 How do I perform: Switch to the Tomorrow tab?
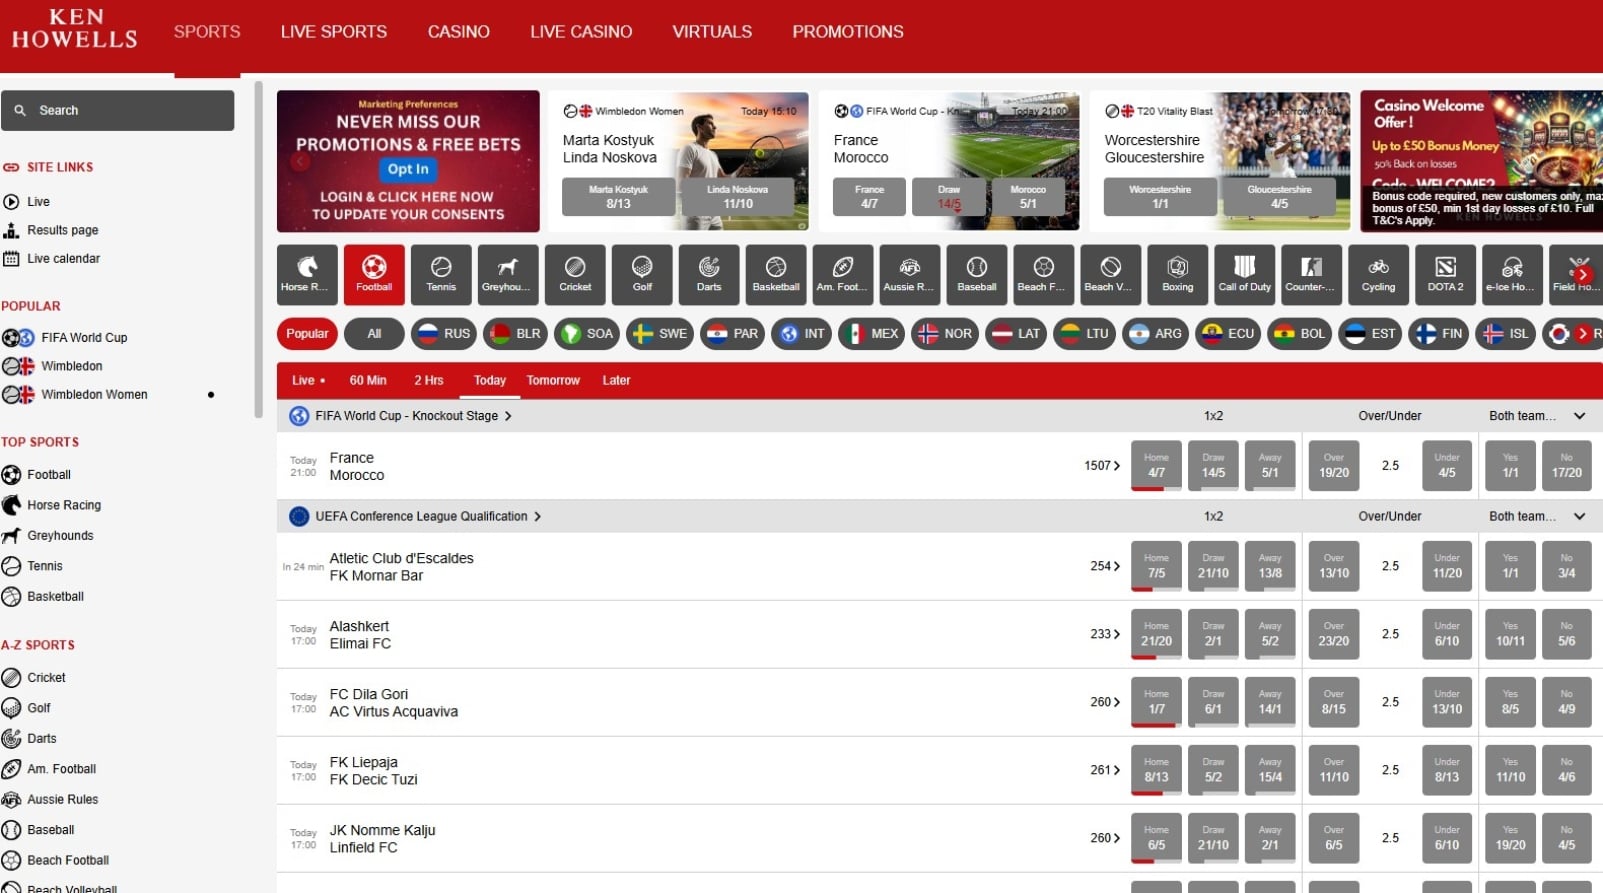tap(553, 381)
